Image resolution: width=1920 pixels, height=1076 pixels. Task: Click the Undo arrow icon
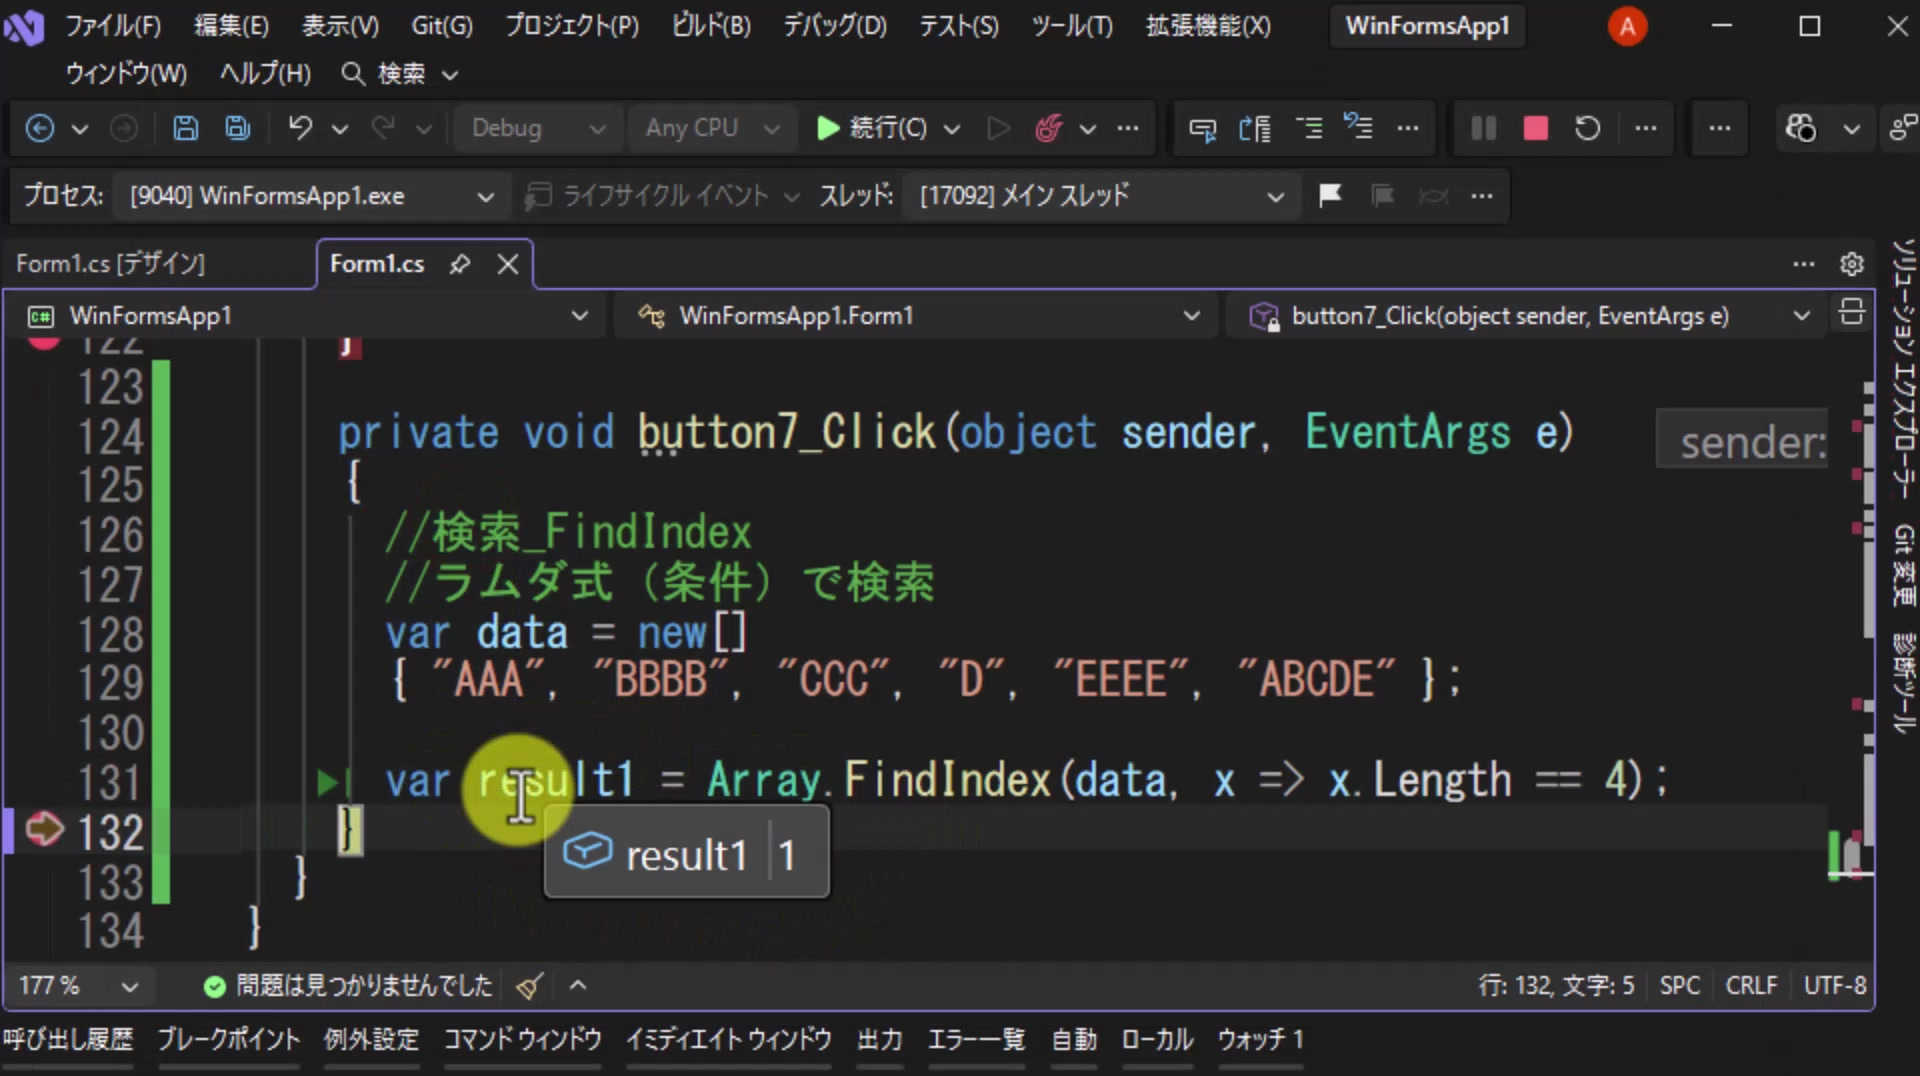300,128
